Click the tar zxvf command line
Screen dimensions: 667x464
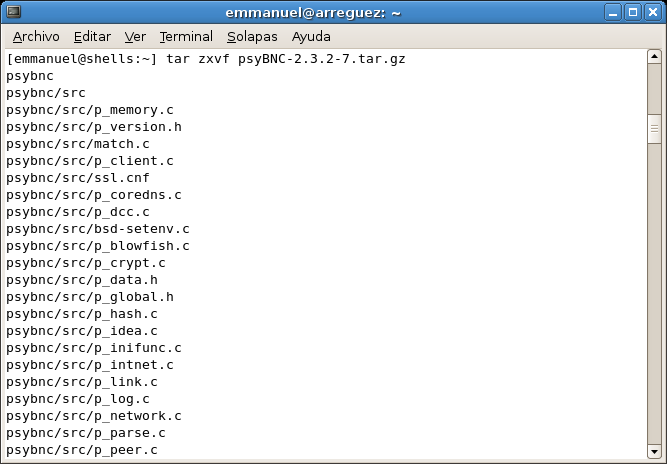[206, 59]
